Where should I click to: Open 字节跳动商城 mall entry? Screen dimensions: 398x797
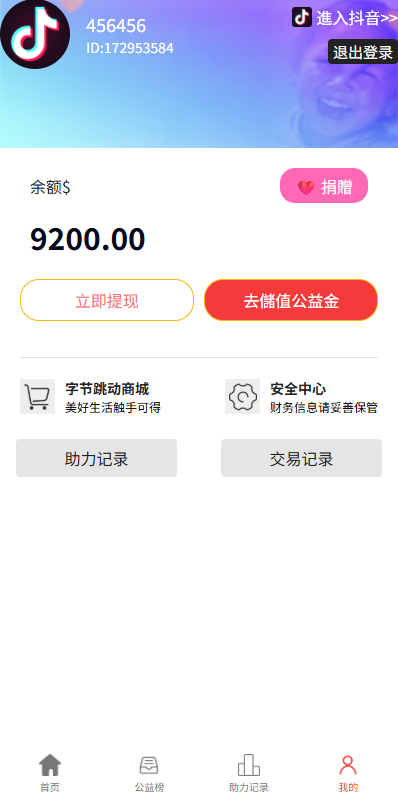pos(107,389)
